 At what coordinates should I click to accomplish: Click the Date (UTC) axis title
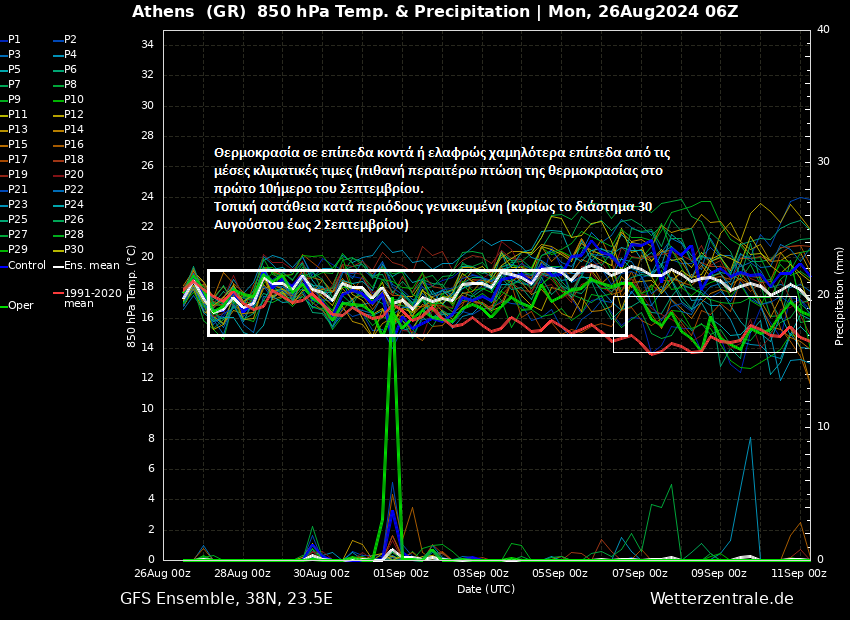[486, 589]
